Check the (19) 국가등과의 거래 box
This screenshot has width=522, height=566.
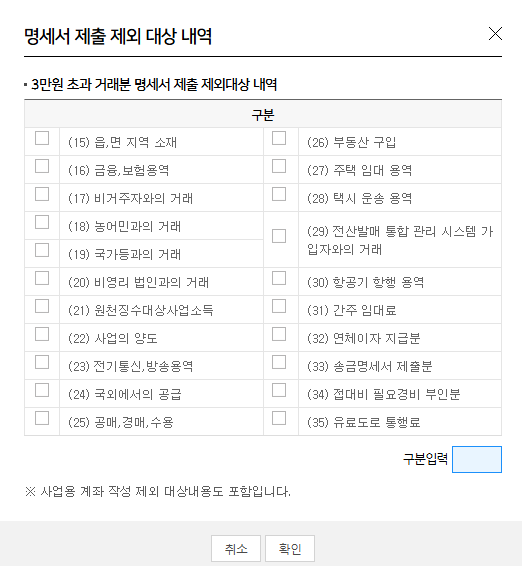click(x=42, y=250)
